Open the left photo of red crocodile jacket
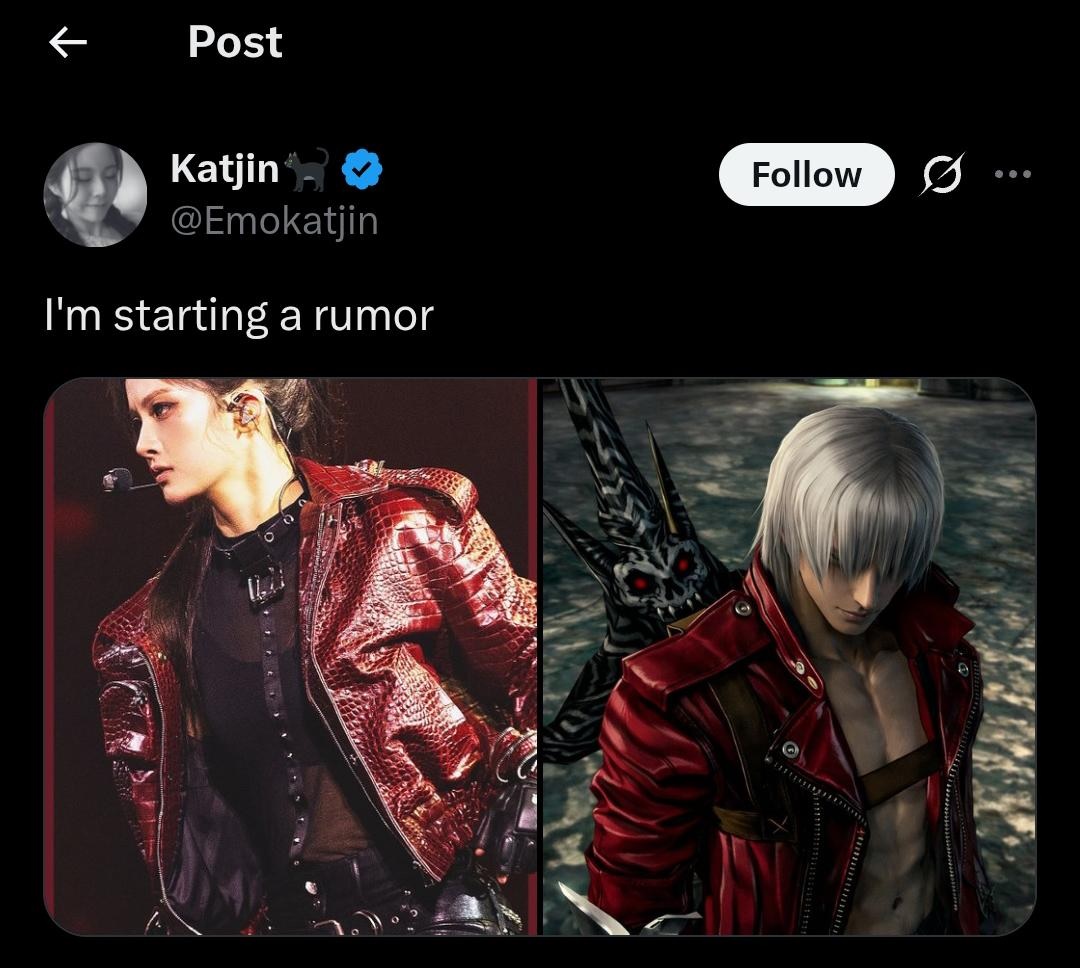The image size is (1080, 968). pos(290,657)
